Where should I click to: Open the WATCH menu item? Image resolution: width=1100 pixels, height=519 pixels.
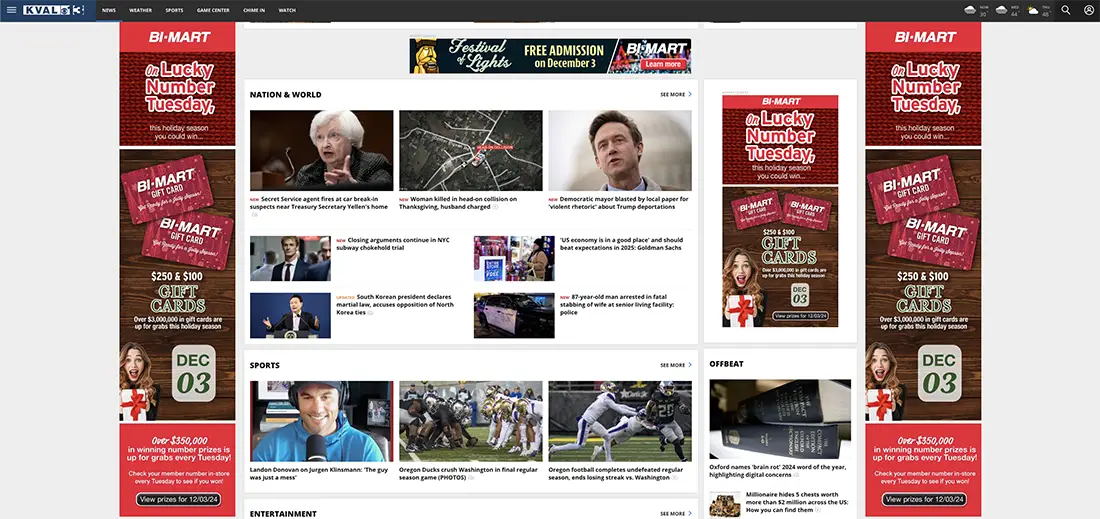click(x=287, y=11)
